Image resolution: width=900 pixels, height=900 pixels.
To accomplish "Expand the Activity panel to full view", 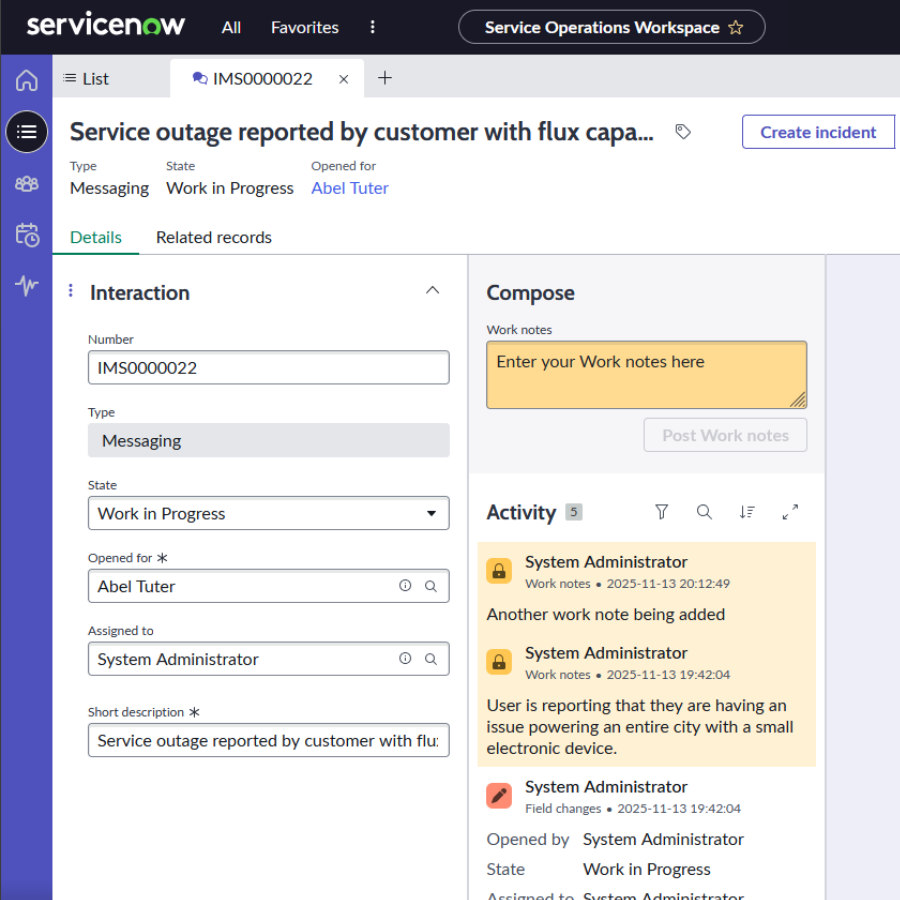I will click(790, 511).
